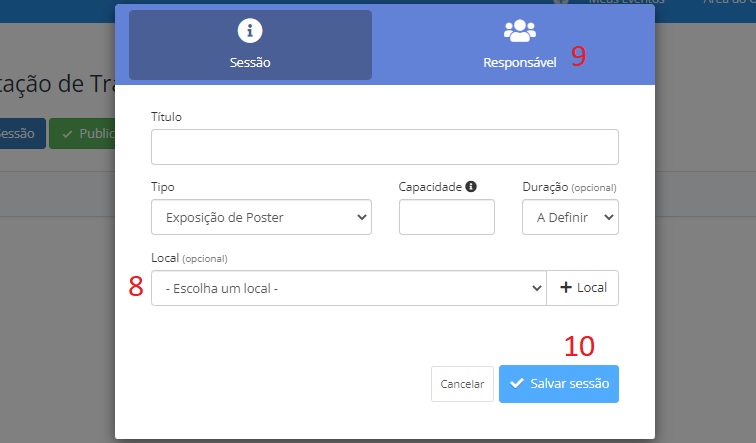
Task: Focus the Título text field
Action: [x=385, y=147]
